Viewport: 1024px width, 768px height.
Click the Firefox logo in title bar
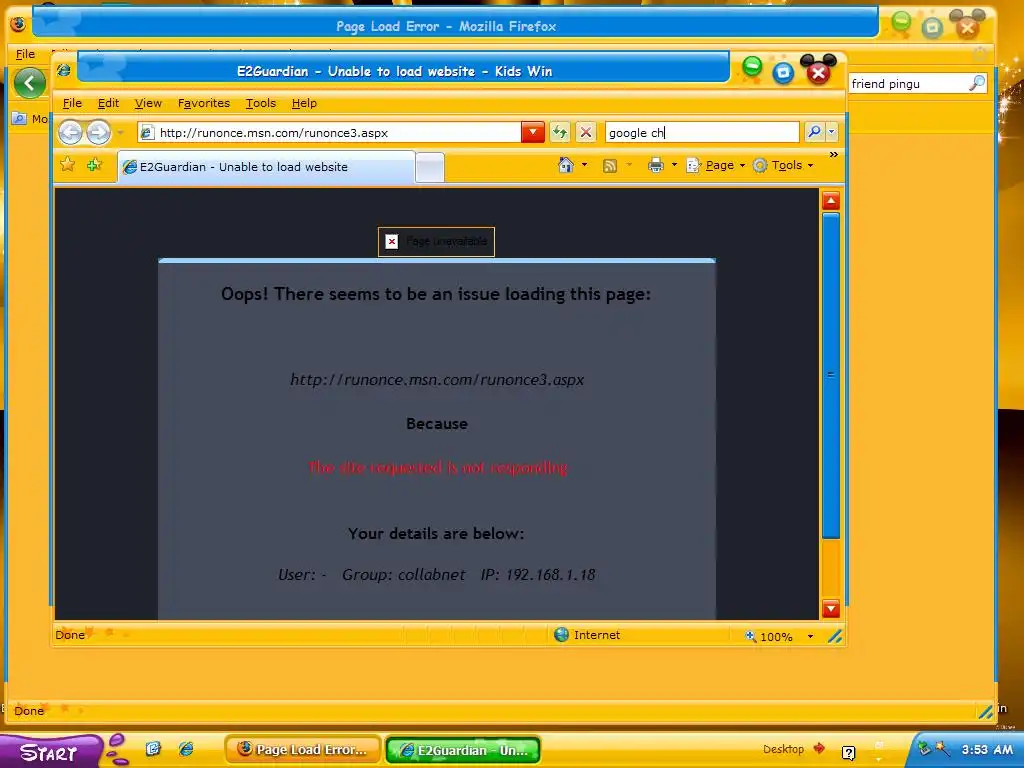(x=18, y=24)
